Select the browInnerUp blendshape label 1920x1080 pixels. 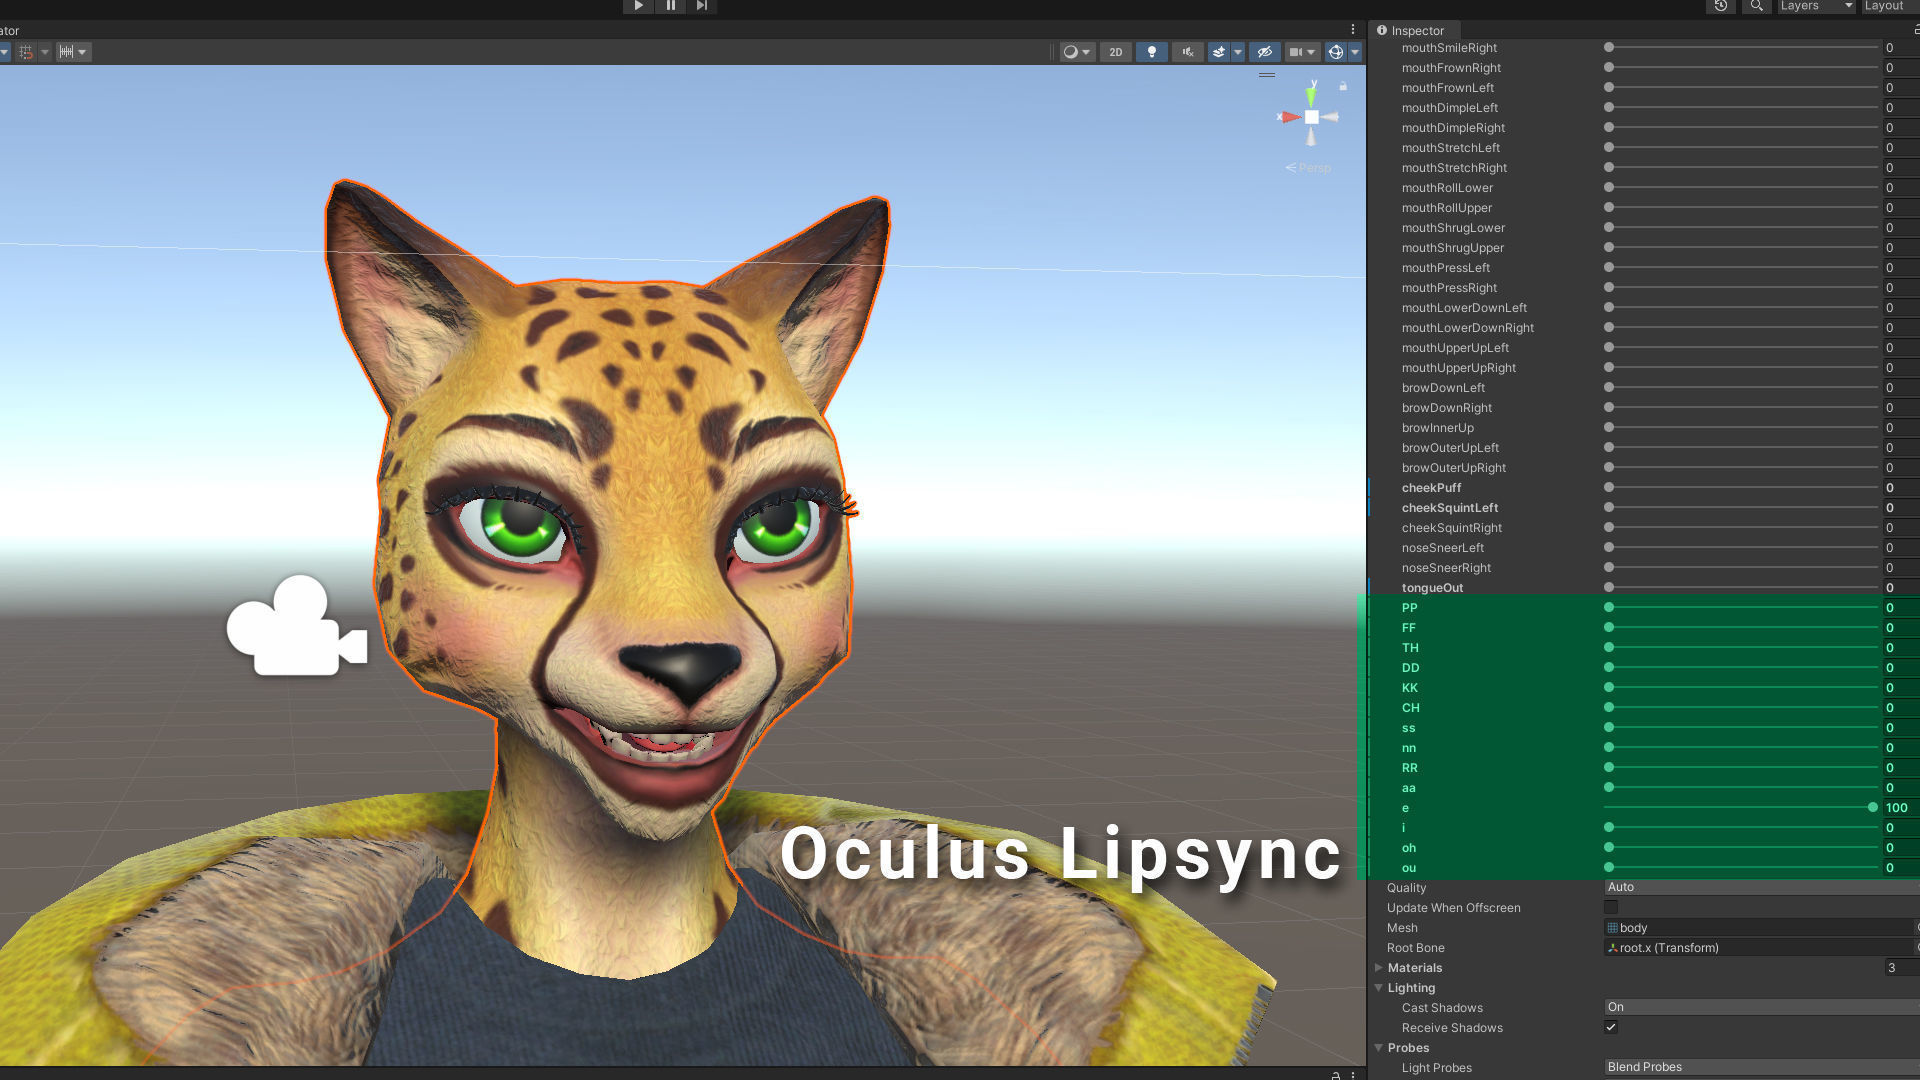click(1437, 428)
